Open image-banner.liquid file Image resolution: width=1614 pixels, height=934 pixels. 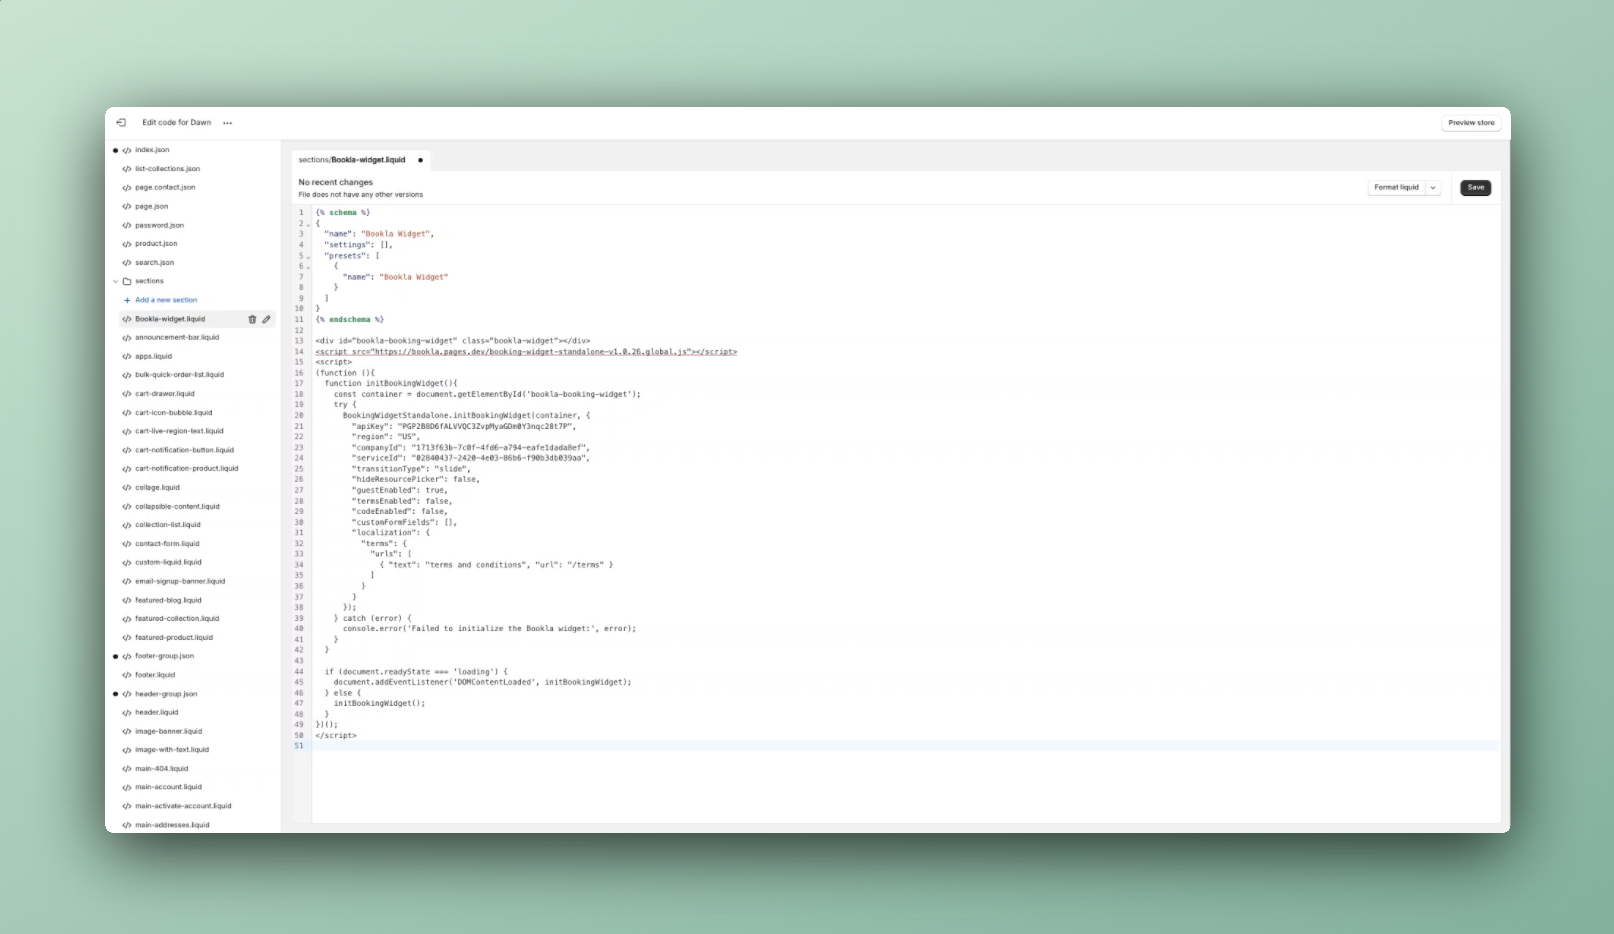pyautogui.click(x=168, y=731)
